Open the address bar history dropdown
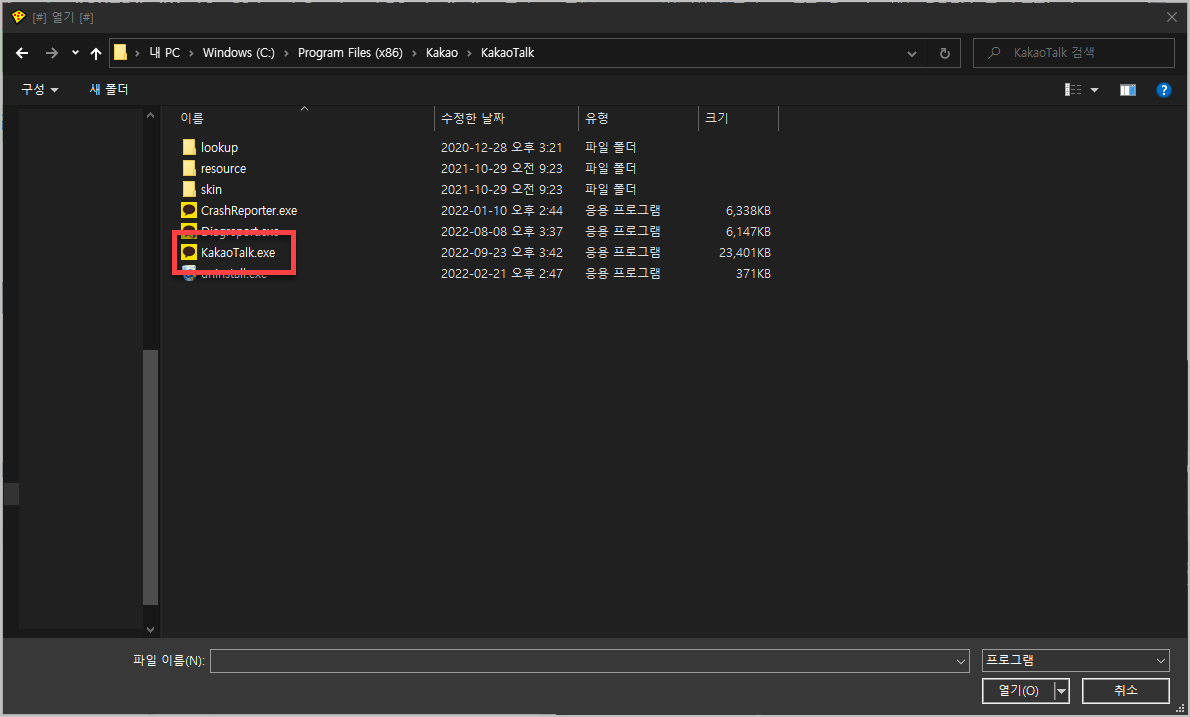Screen dimensions: 1190x717 tap(911, 53)
